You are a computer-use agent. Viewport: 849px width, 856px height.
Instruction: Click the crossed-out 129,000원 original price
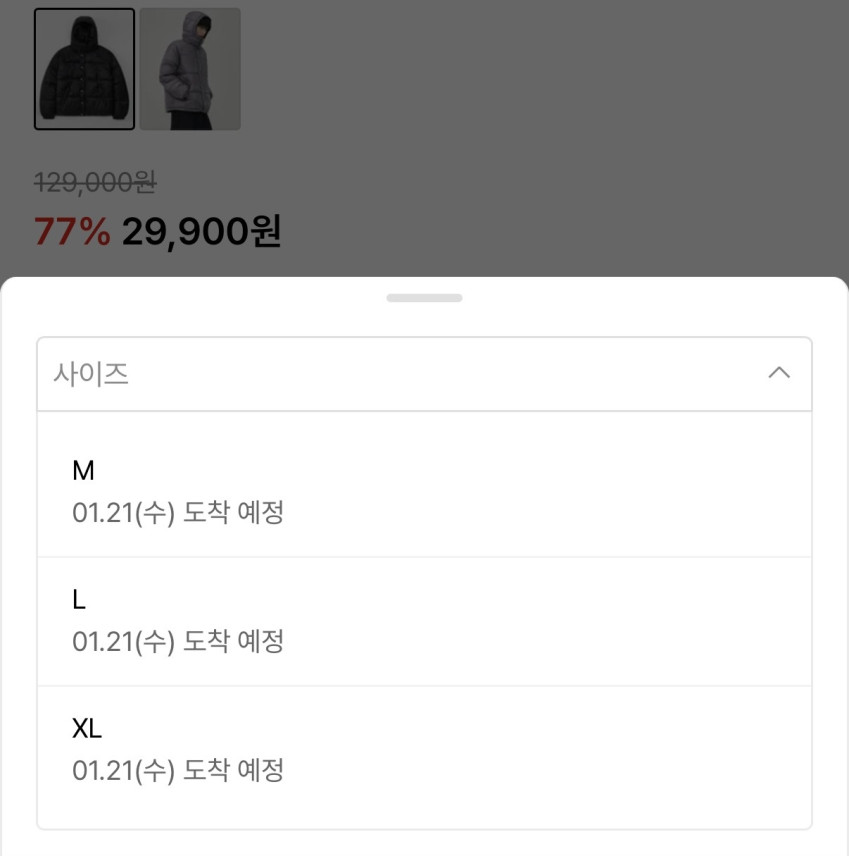click(x=95, y=182)
